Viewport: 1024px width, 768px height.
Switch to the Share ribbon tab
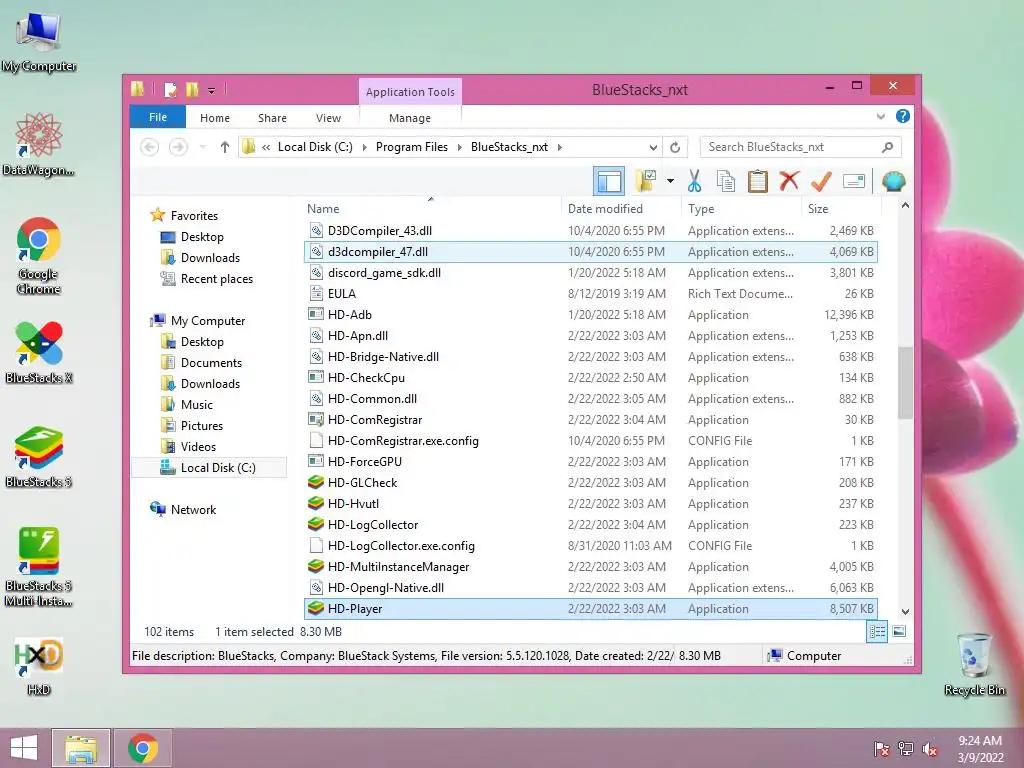(x=272, y=118)
